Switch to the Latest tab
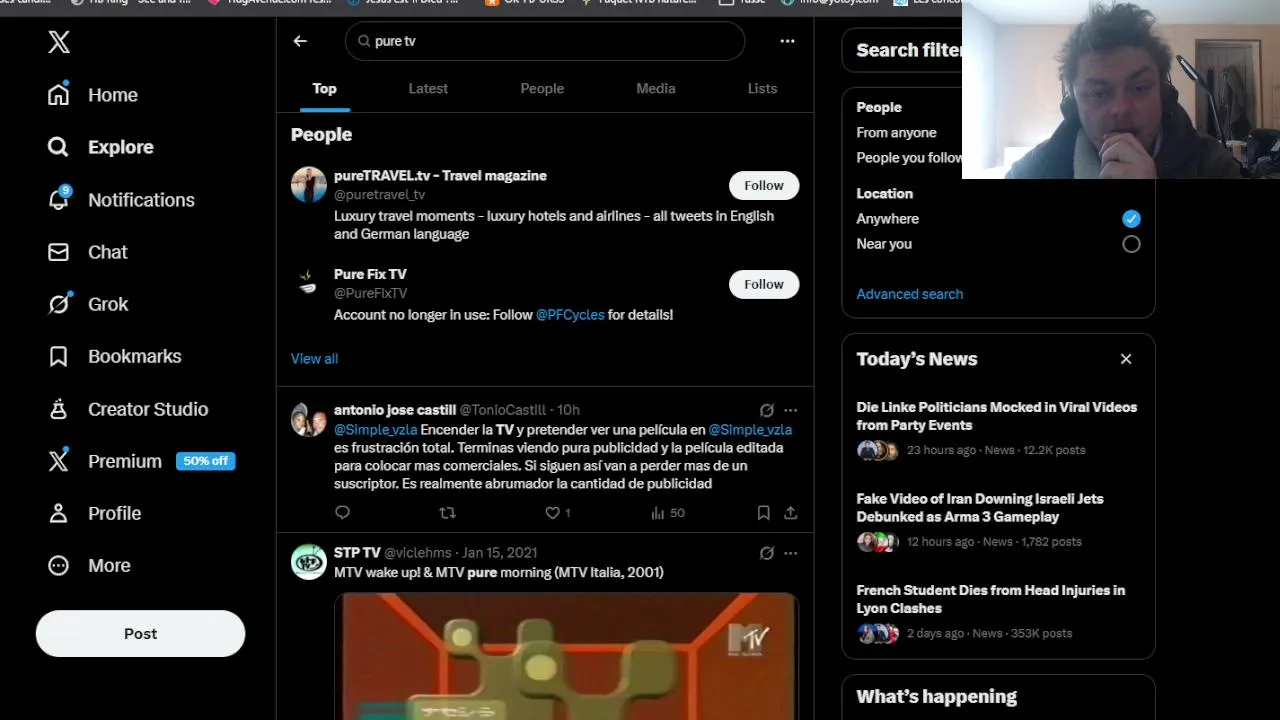The height and width of the screenshot is (720, 1280). (428, 88)
